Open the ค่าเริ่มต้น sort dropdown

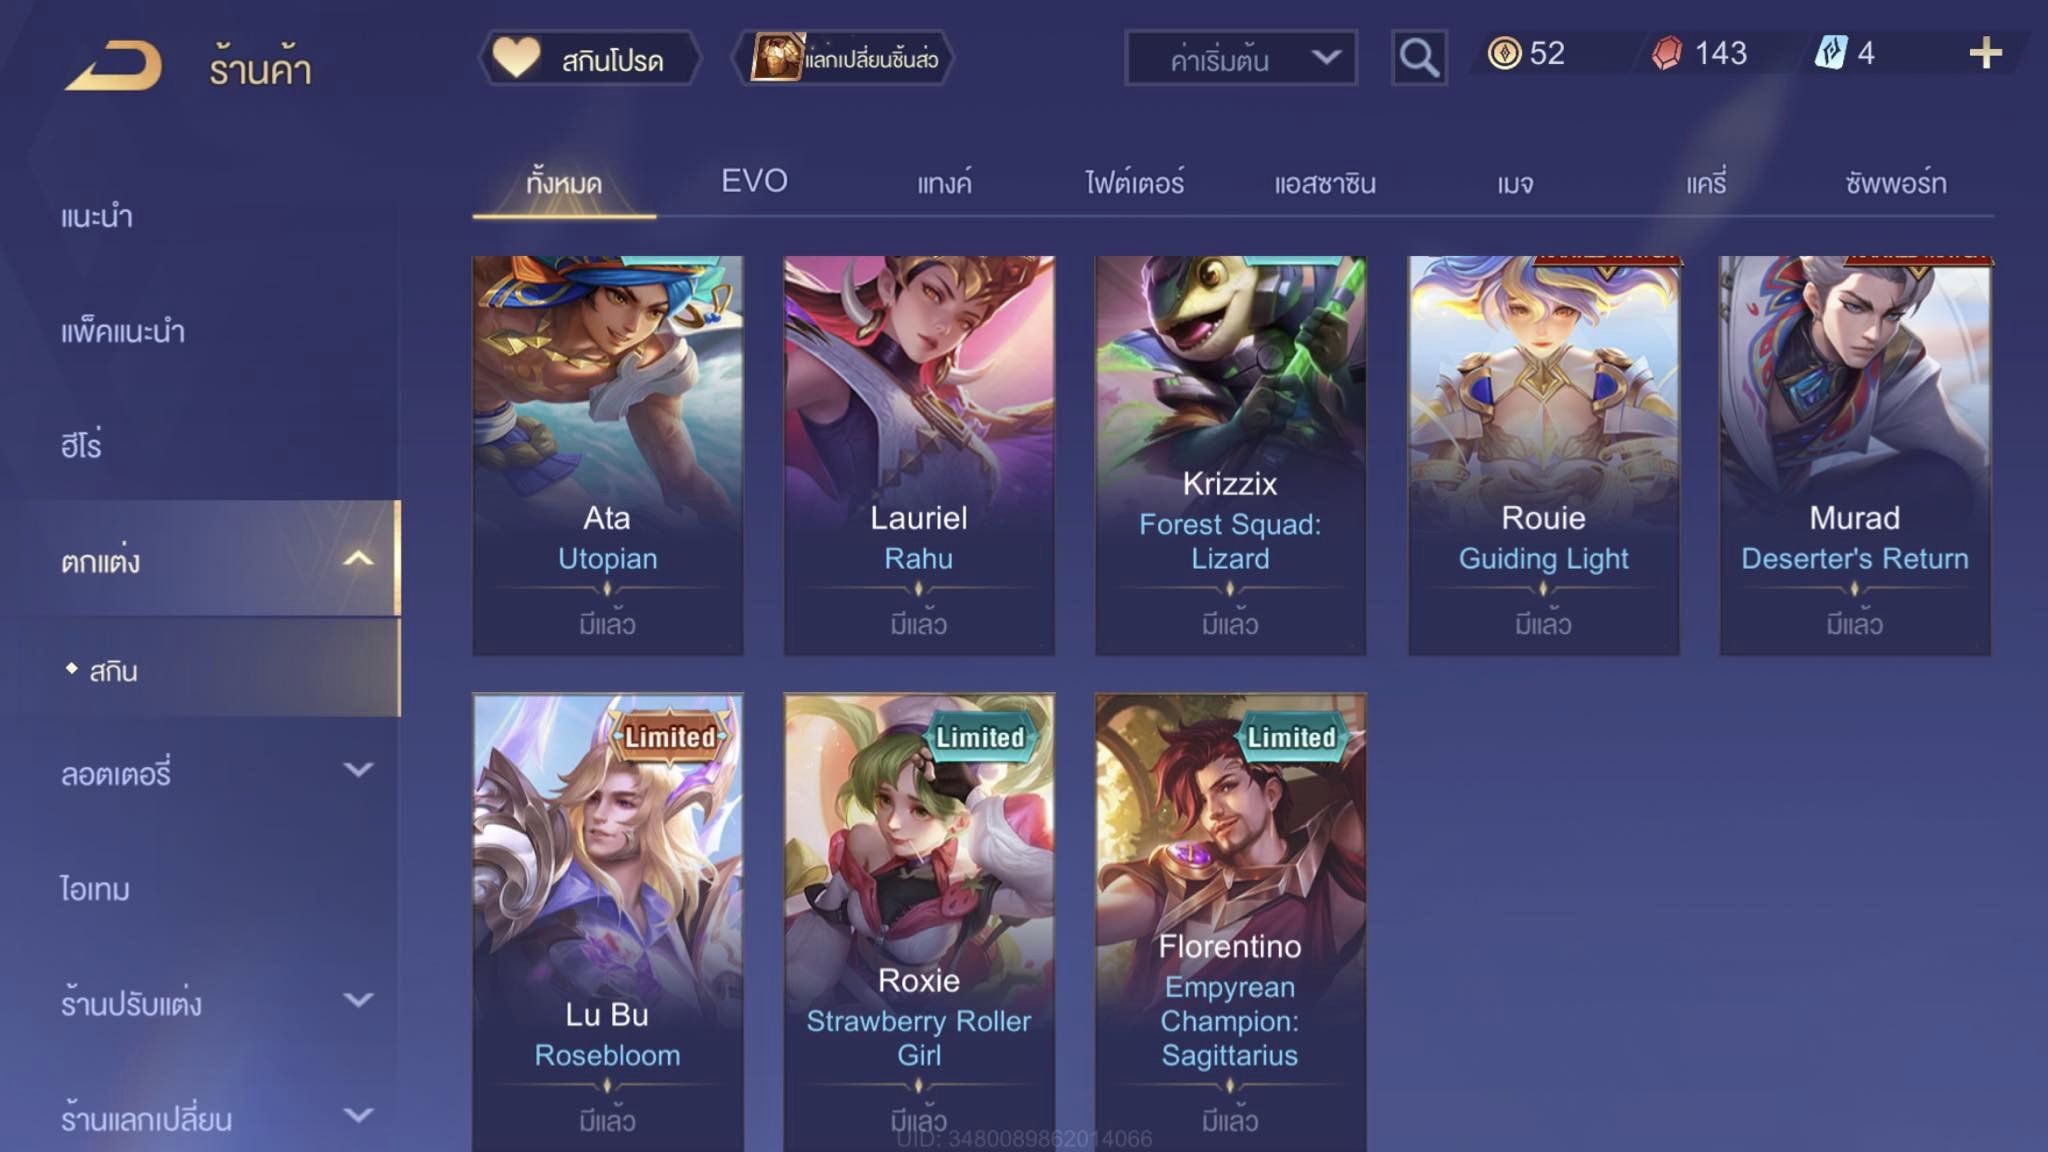pyautogui.click(x=1241, y=59)
